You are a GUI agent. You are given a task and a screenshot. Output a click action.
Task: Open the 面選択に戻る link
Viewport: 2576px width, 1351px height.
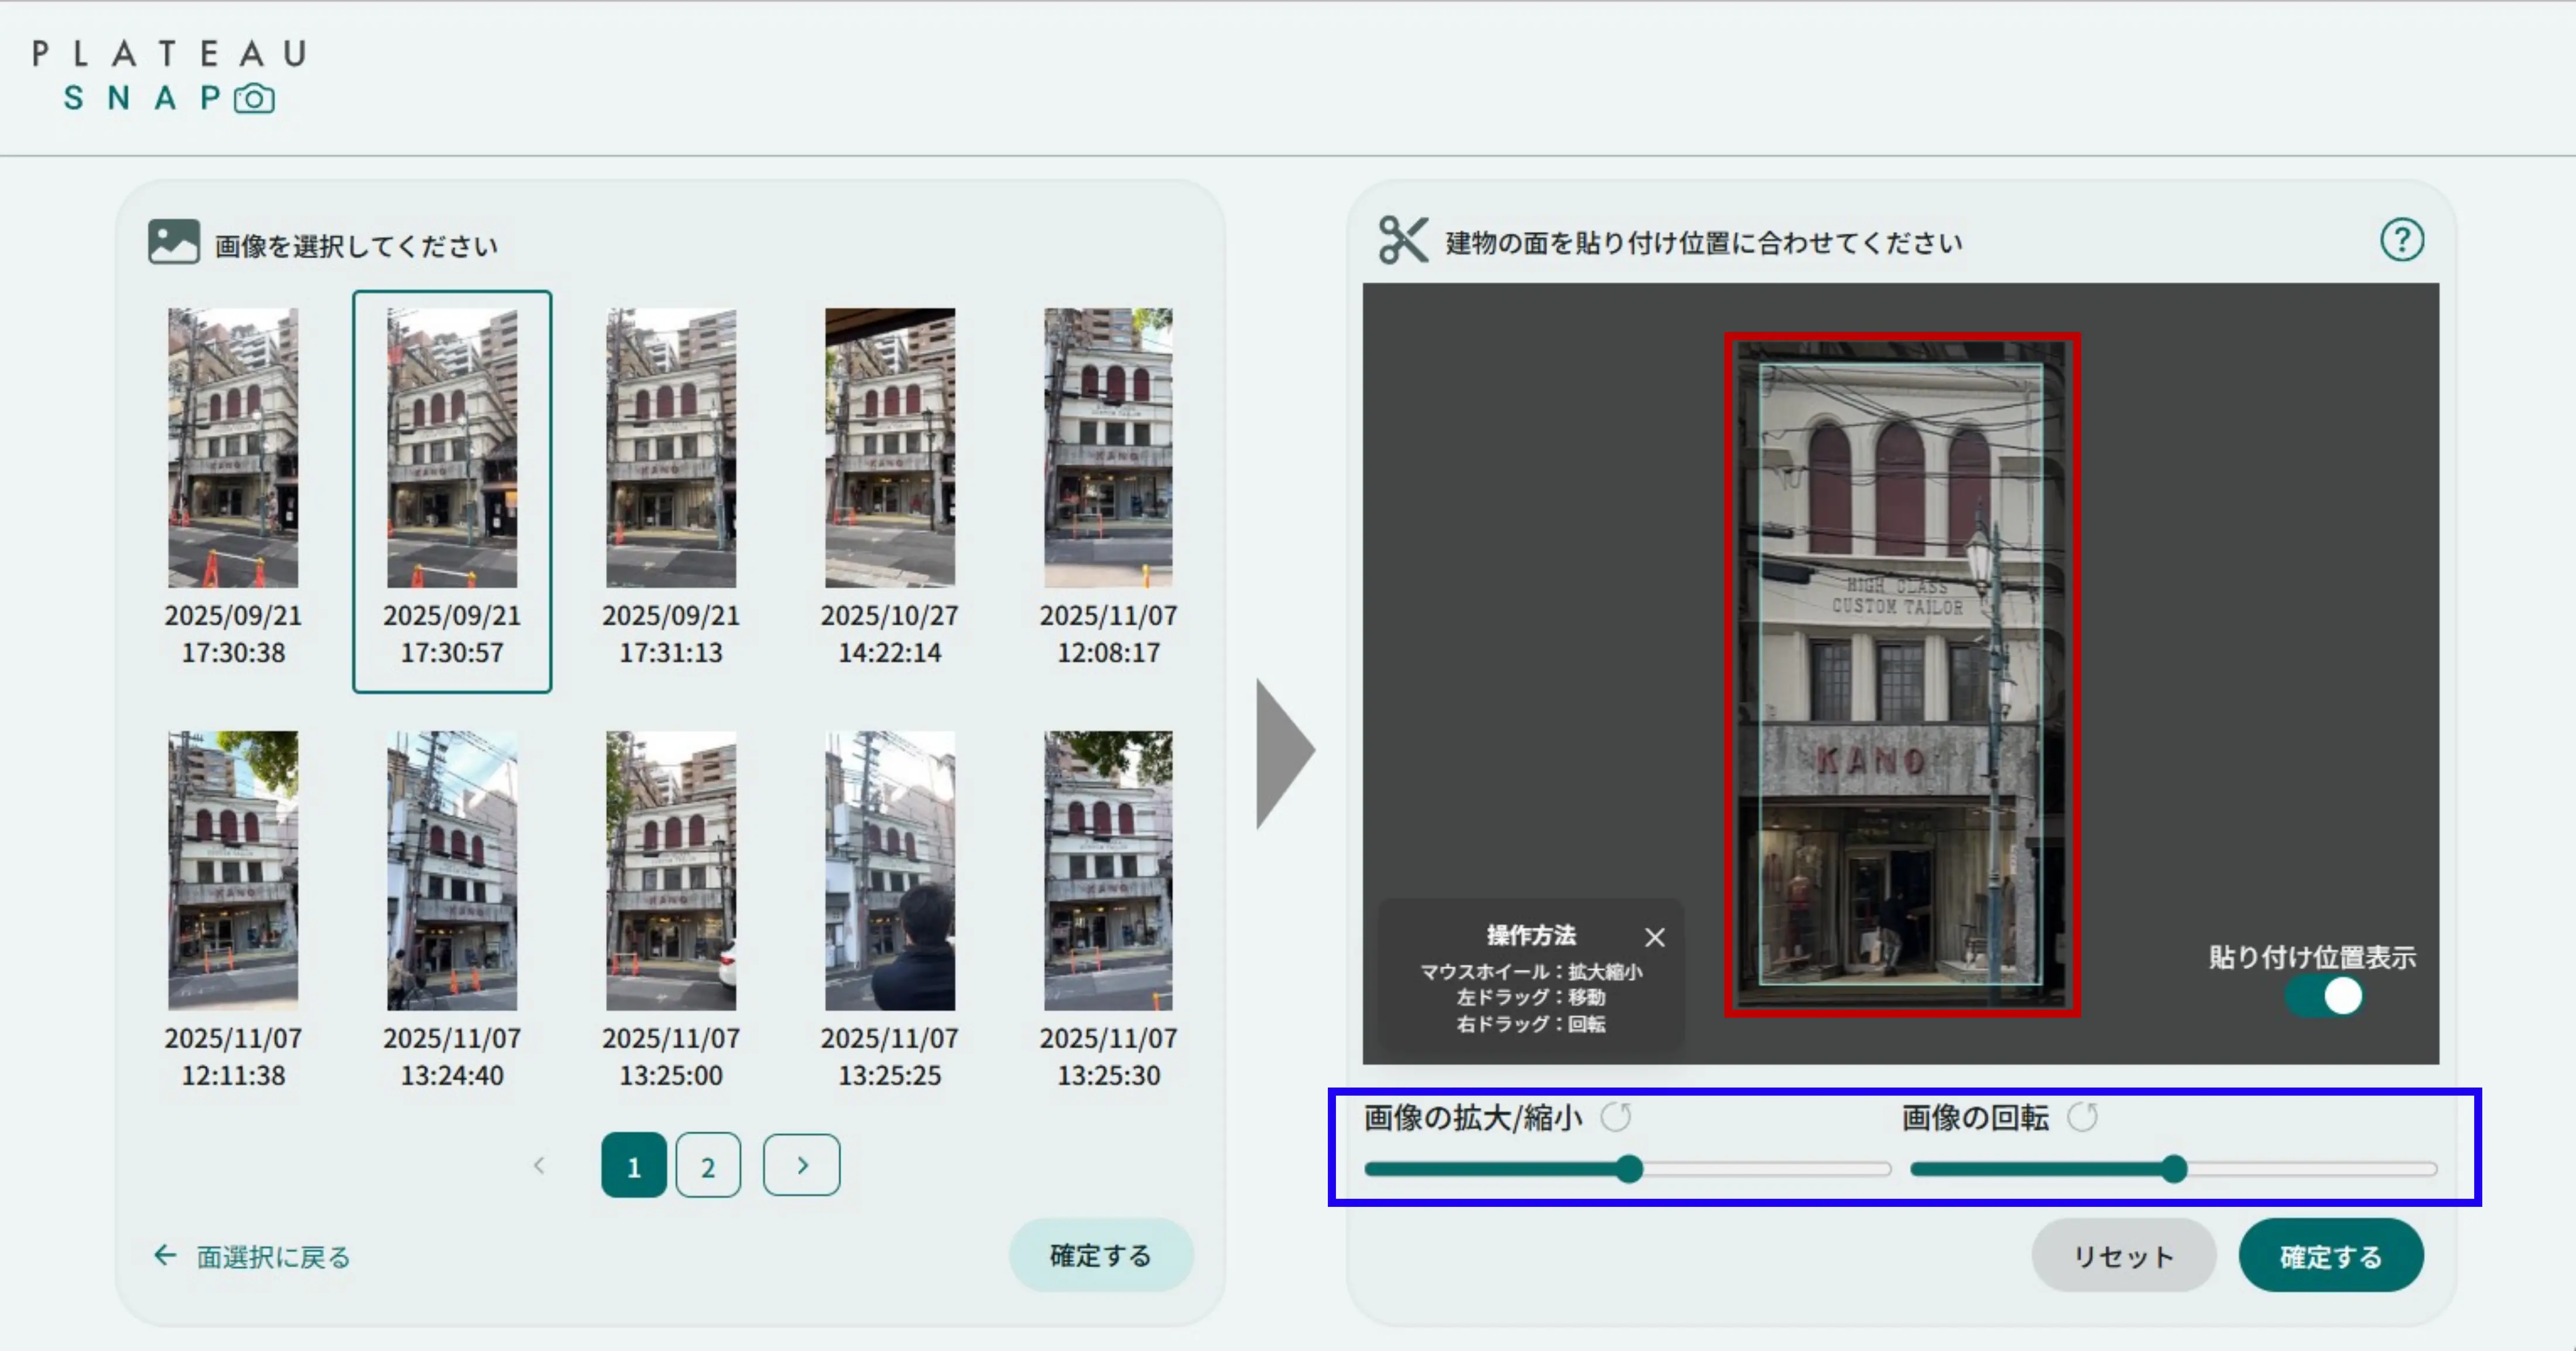pos(272,1255)
